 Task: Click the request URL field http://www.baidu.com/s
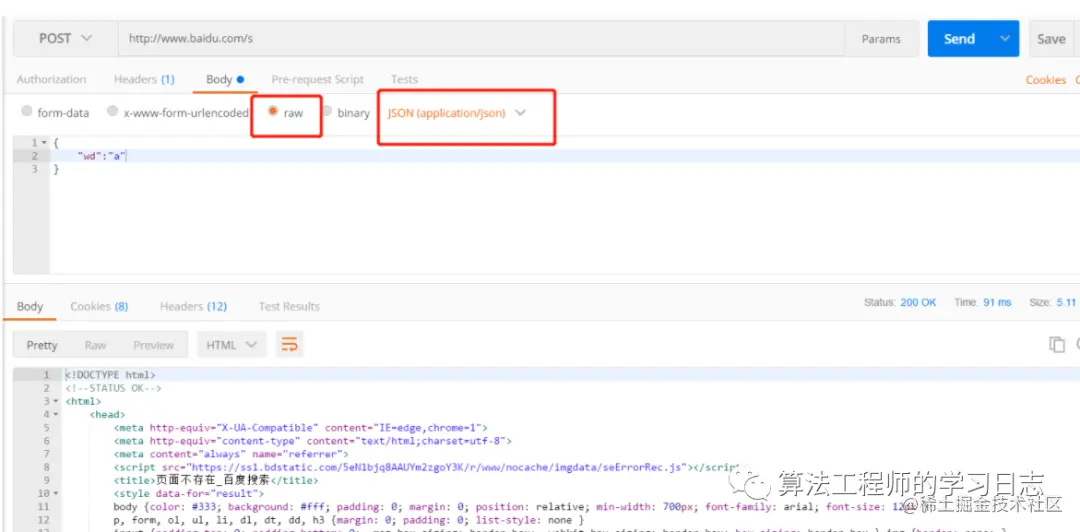point(481,39)
